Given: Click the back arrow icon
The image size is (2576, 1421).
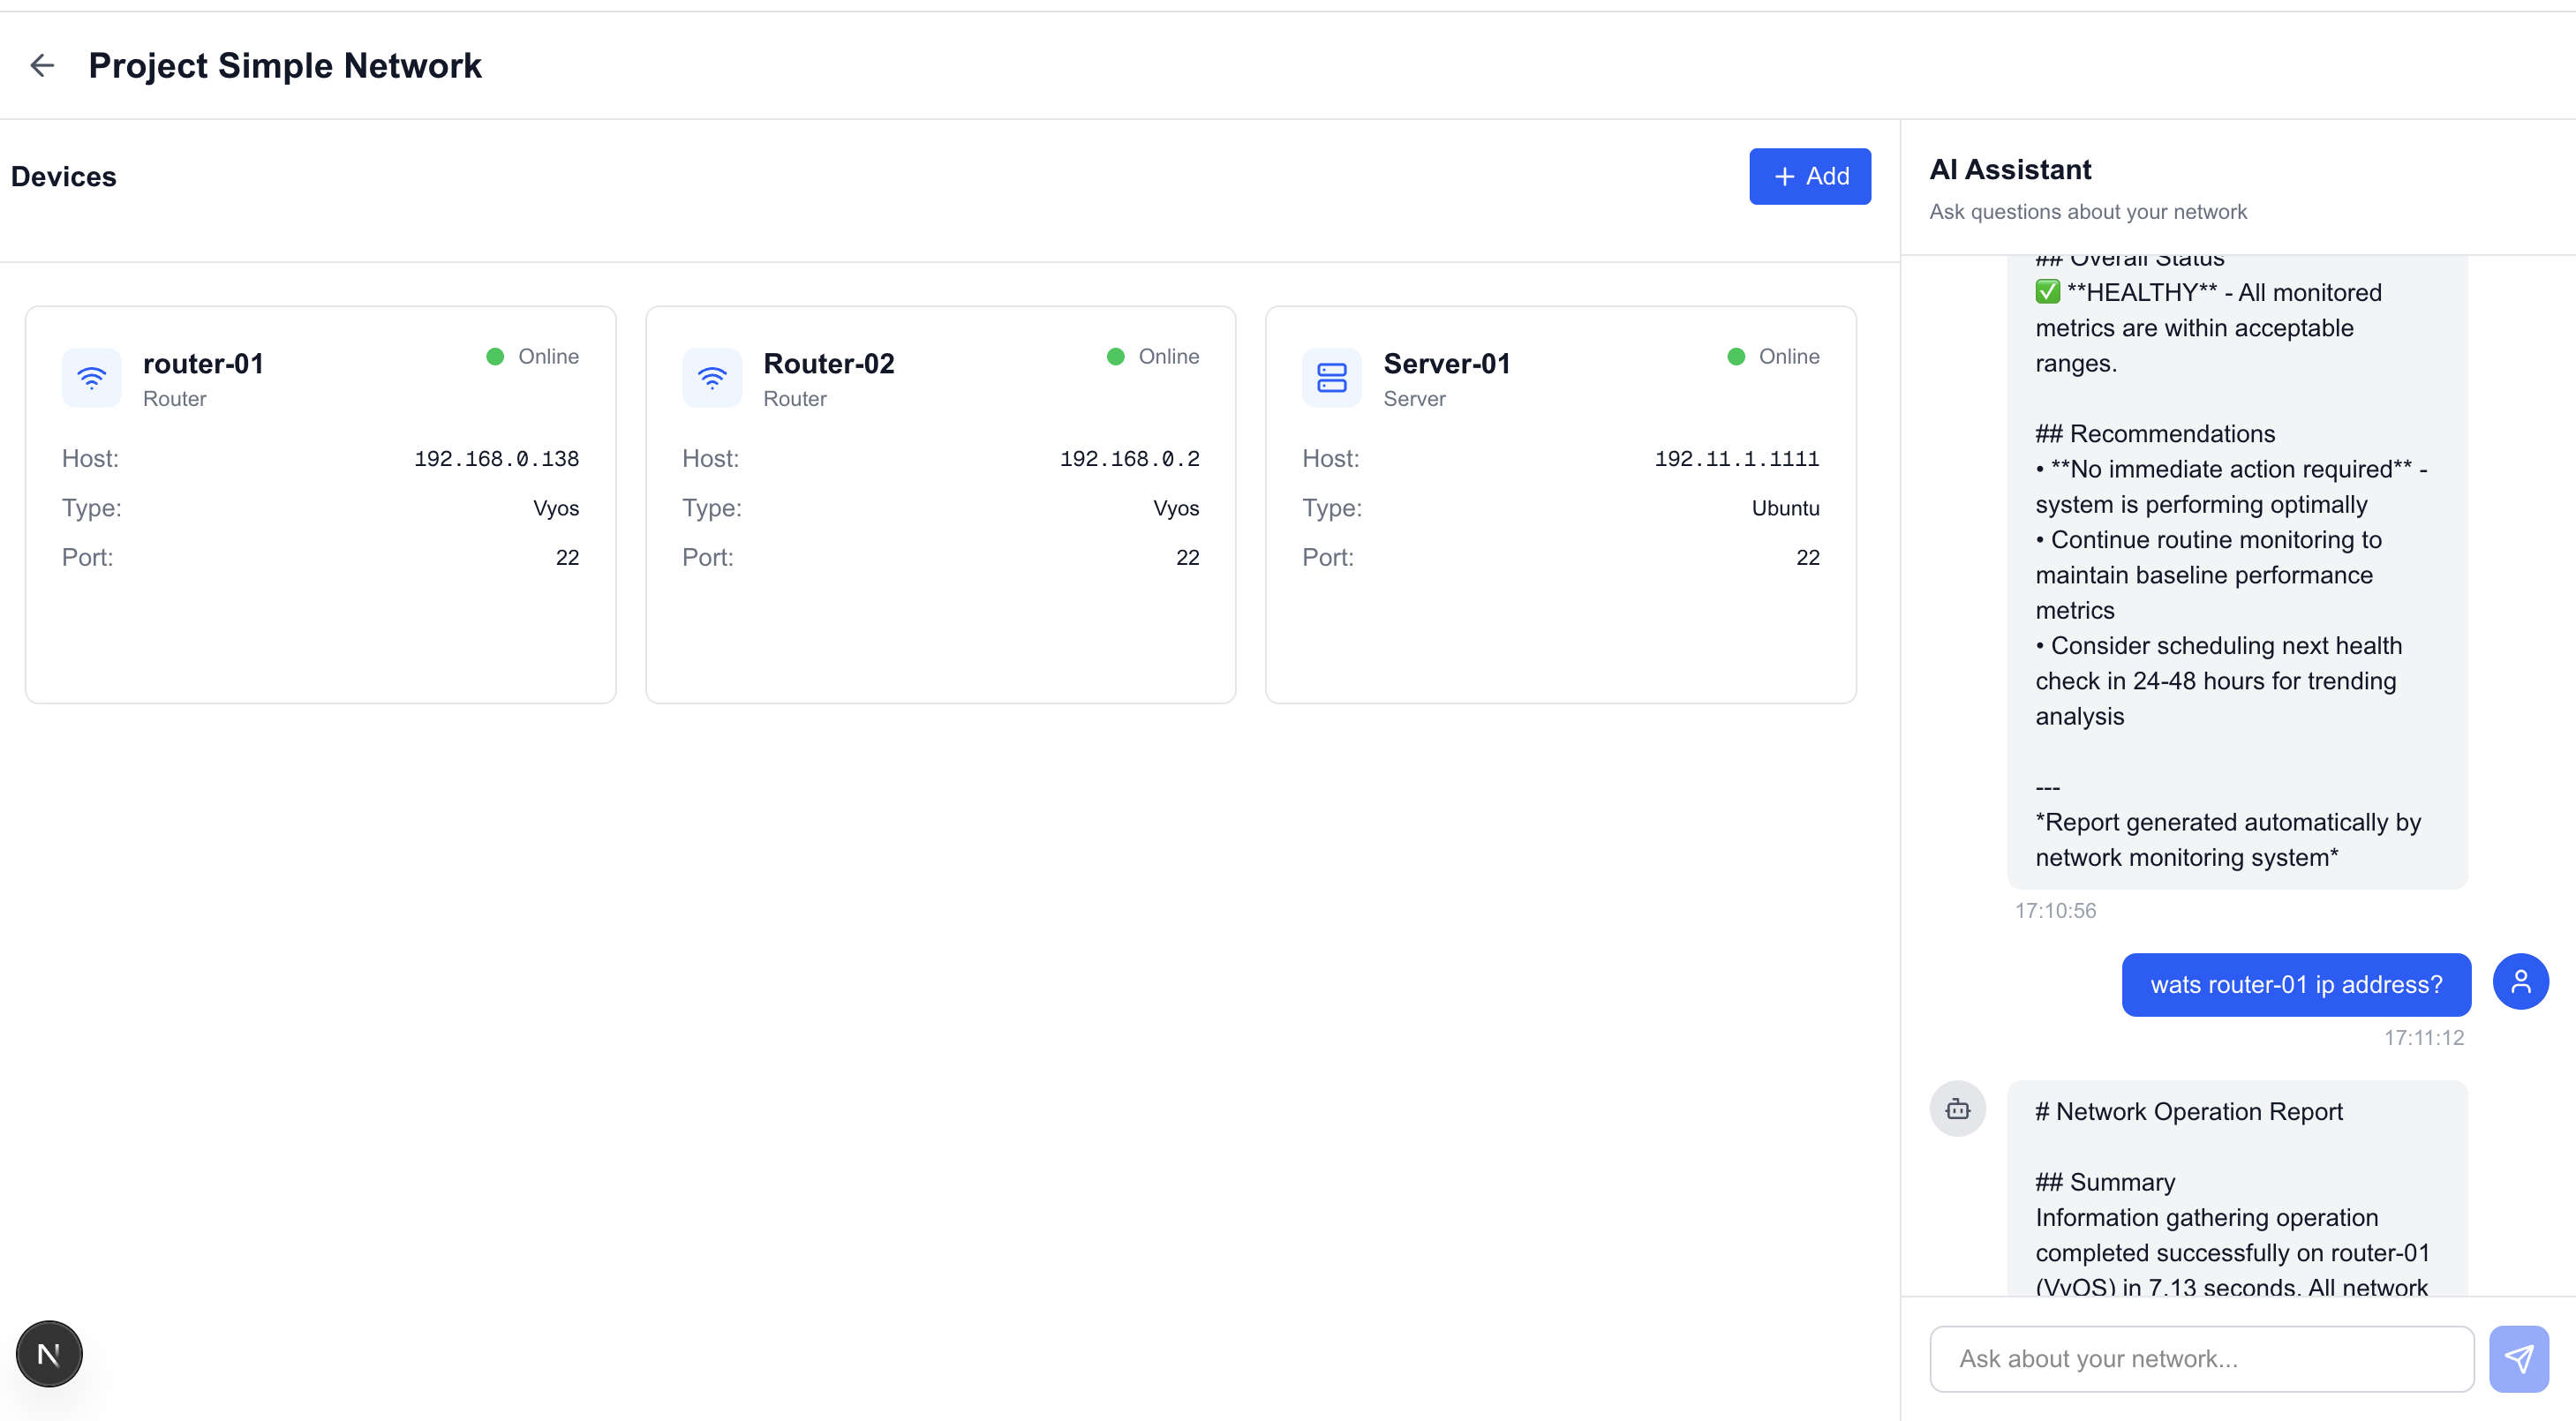Looking at the screenshot, I should 42,66.
